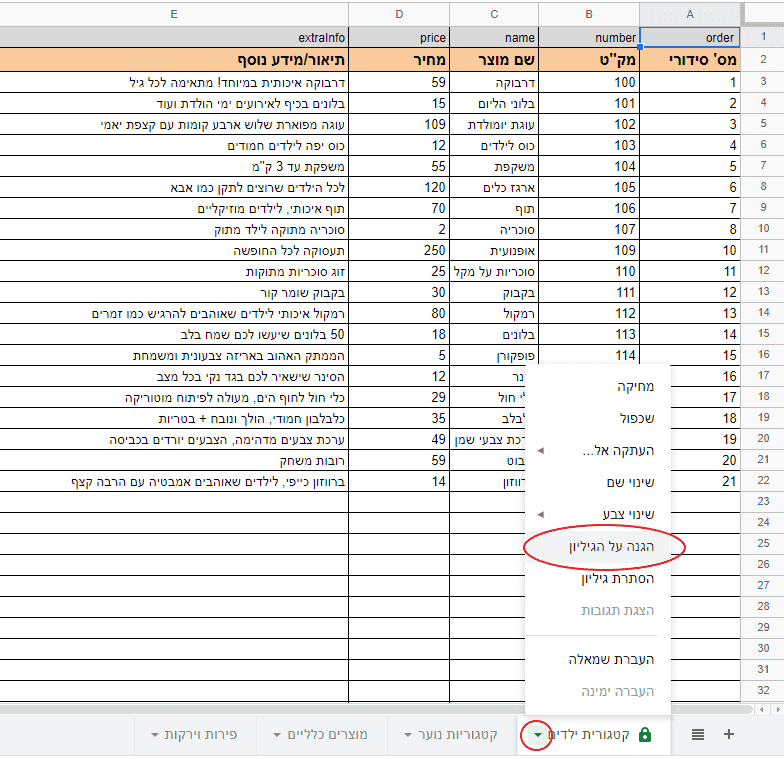Select column E header
The image size is (784, 759).
click(174, 14)
